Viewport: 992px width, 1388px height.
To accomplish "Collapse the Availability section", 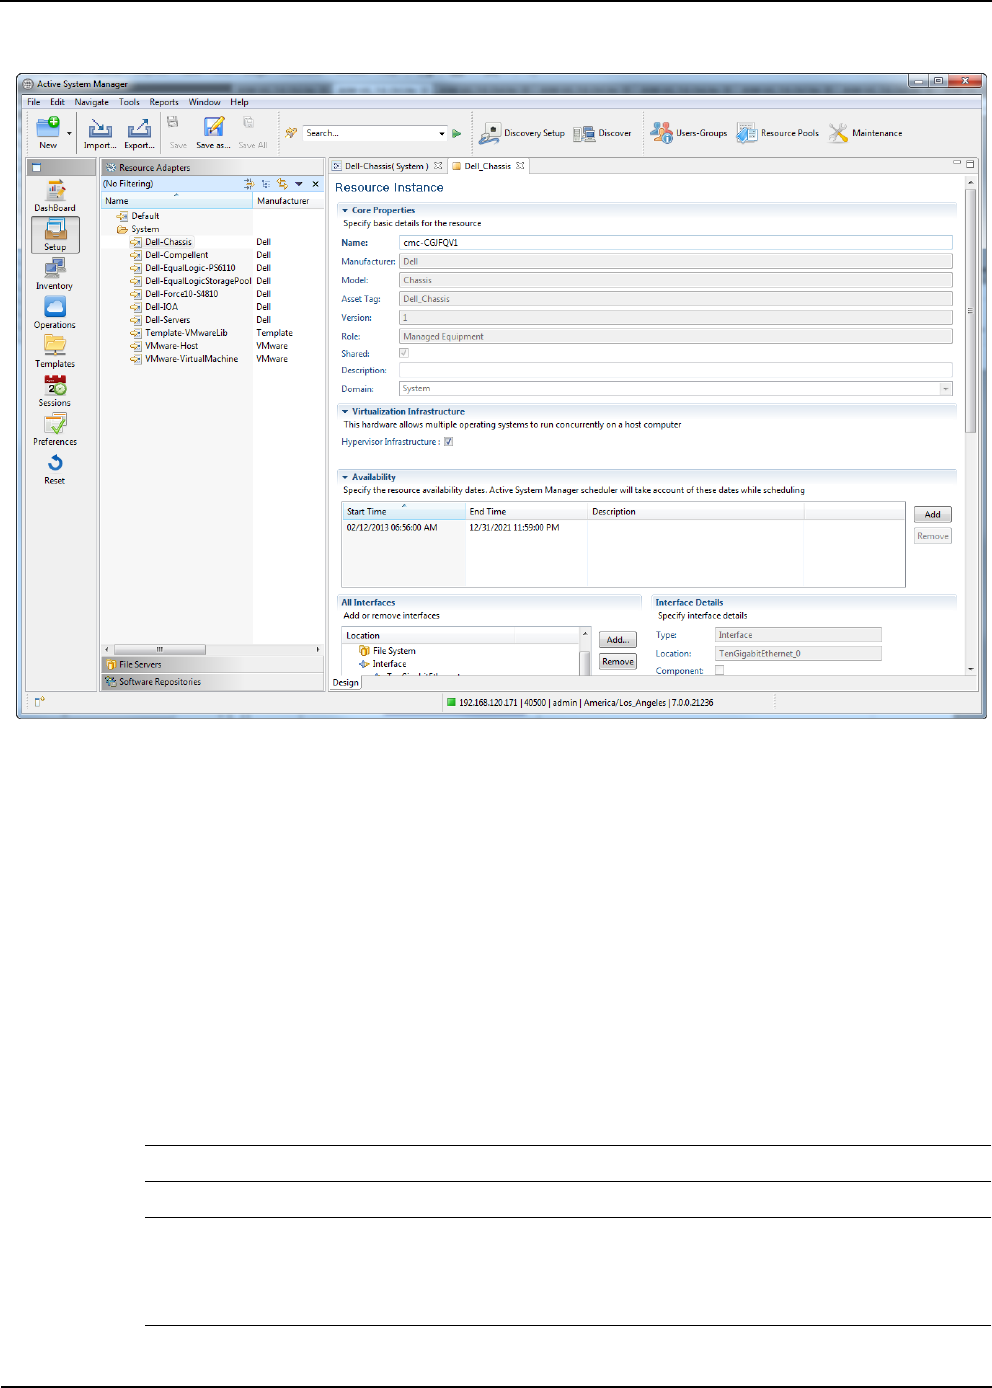I will (x=345, y=478).
